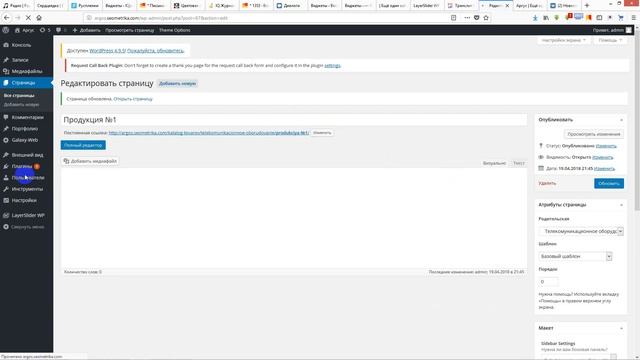Click the settings link in Request Call Back notice
The width and height of the screenshot is (640, 360).
click(x=332, y=65)
